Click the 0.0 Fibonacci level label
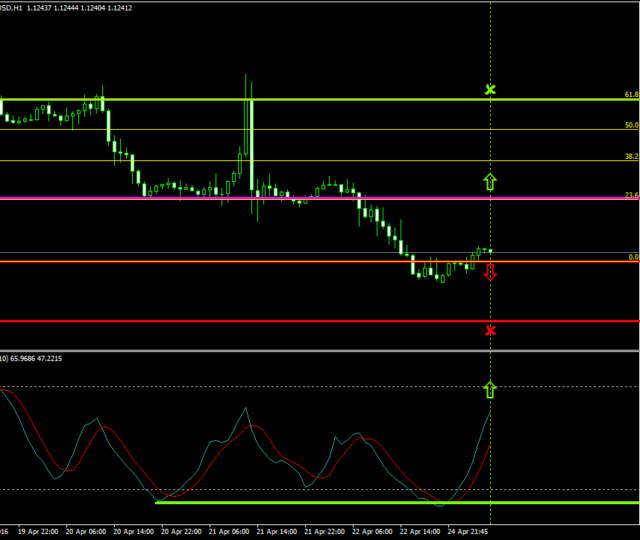This screenshot has height=540, width=640. (x=633, y=257)
